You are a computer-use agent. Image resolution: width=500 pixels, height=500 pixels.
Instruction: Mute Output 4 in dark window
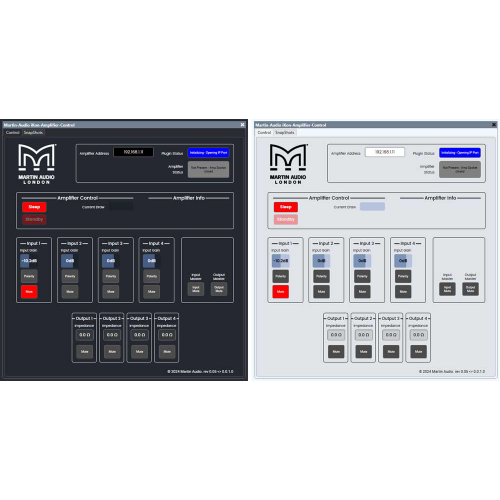(x=167, y=352)
